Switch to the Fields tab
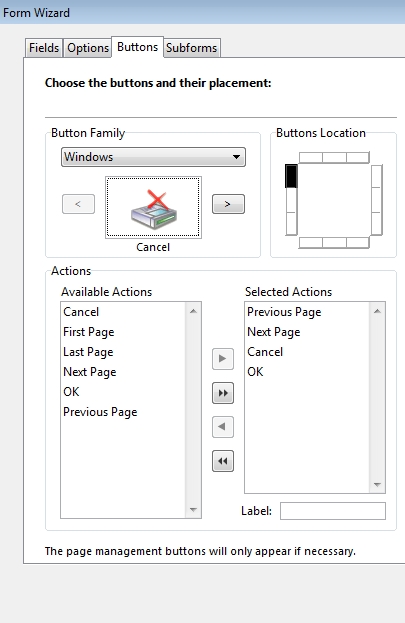The height and width of the screenshot is (623, 405). tap(44, 48)
